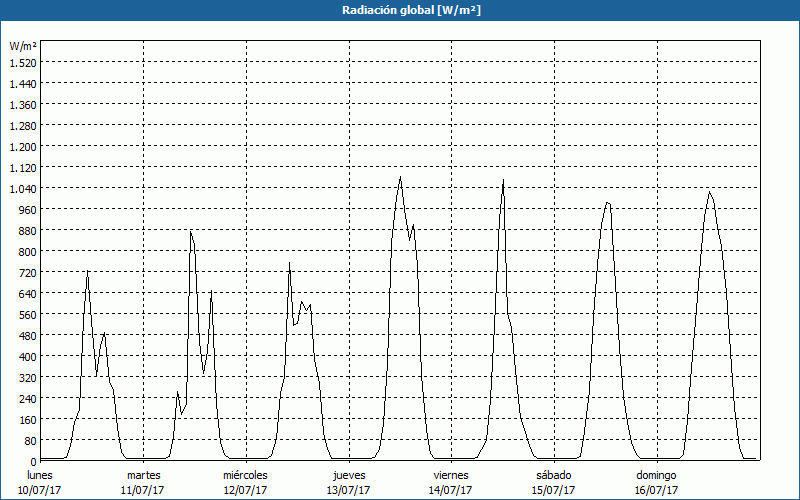
Task: Click the 80 y-axis value
Action: click(29, 440)
